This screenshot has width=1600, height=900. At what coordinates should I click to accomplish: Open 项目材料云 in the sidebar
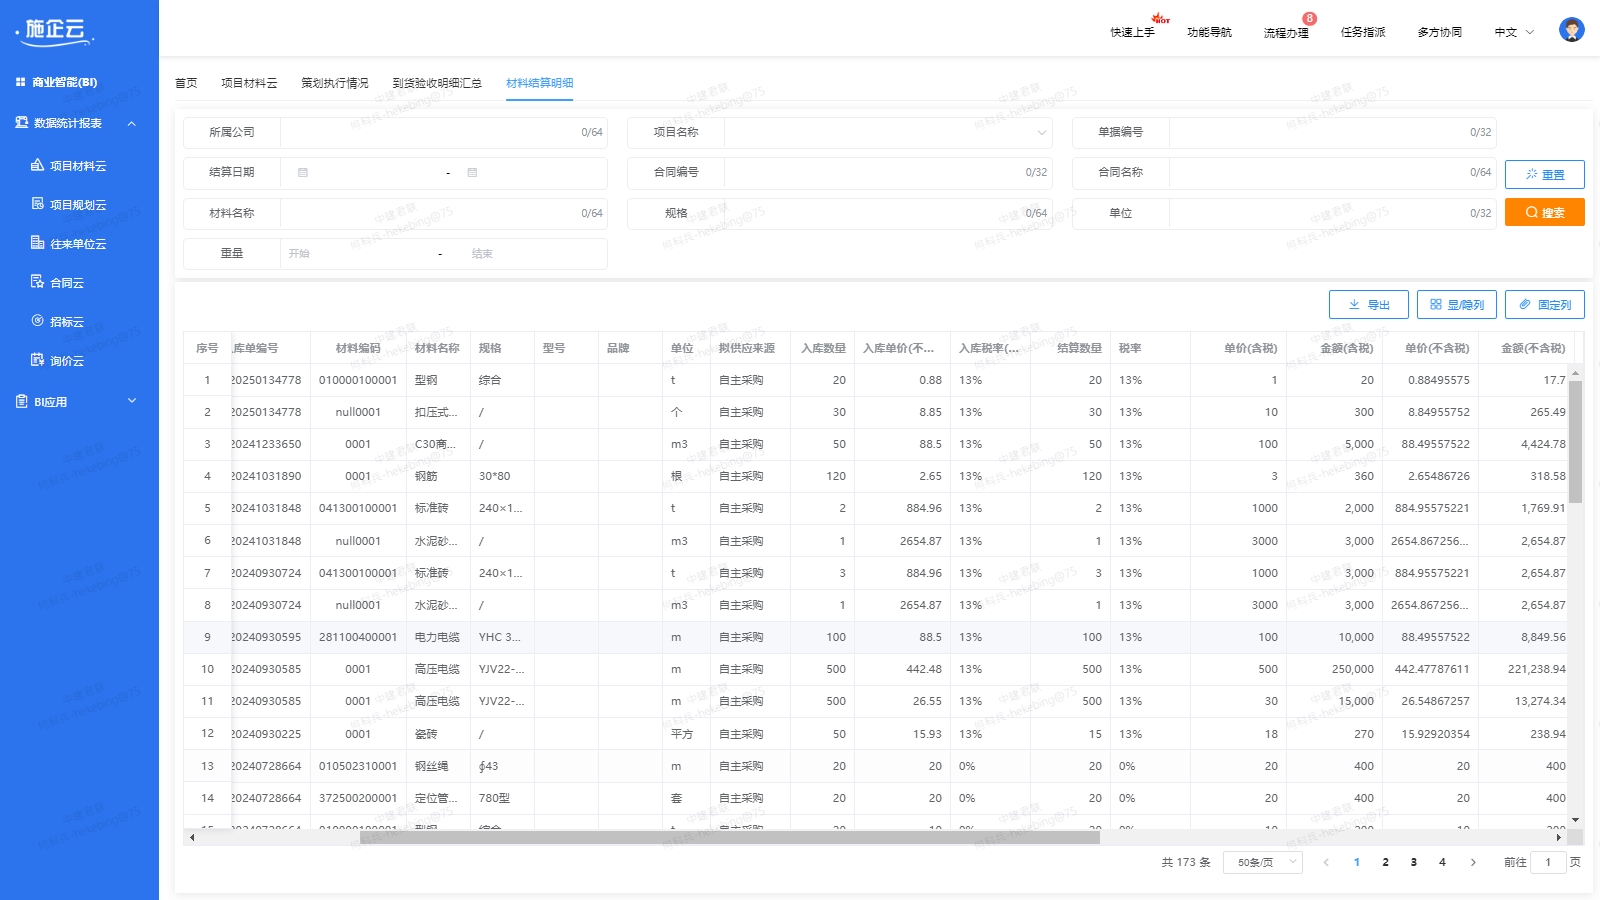[x=77, y=166]
